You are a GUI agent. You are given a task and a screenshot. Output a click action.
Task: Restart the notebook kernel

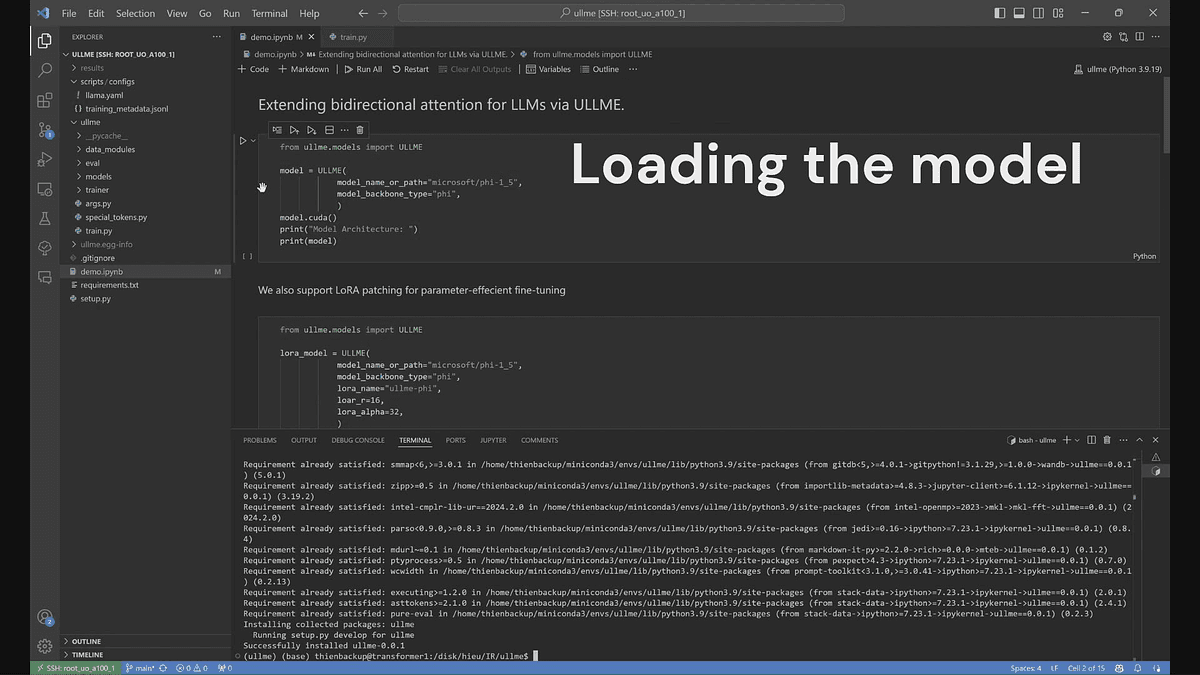pyautogui.click(x=410, y=69)
